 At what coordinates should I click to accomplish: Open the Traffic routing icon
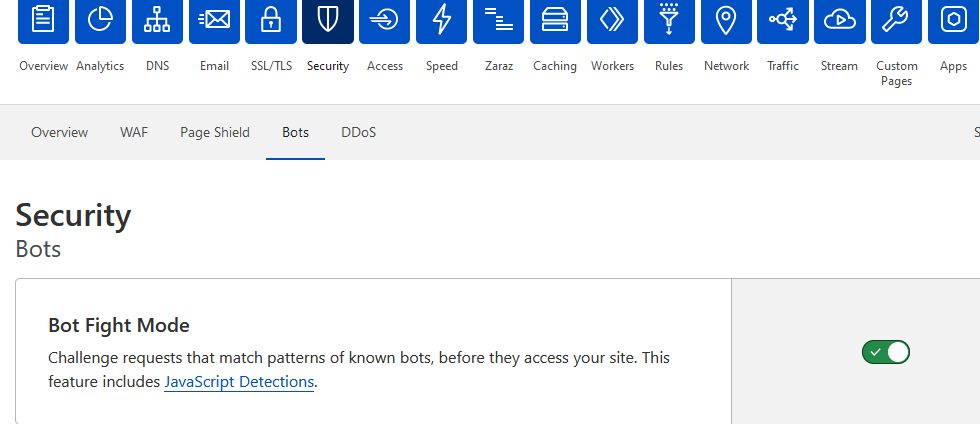[783, 20]
